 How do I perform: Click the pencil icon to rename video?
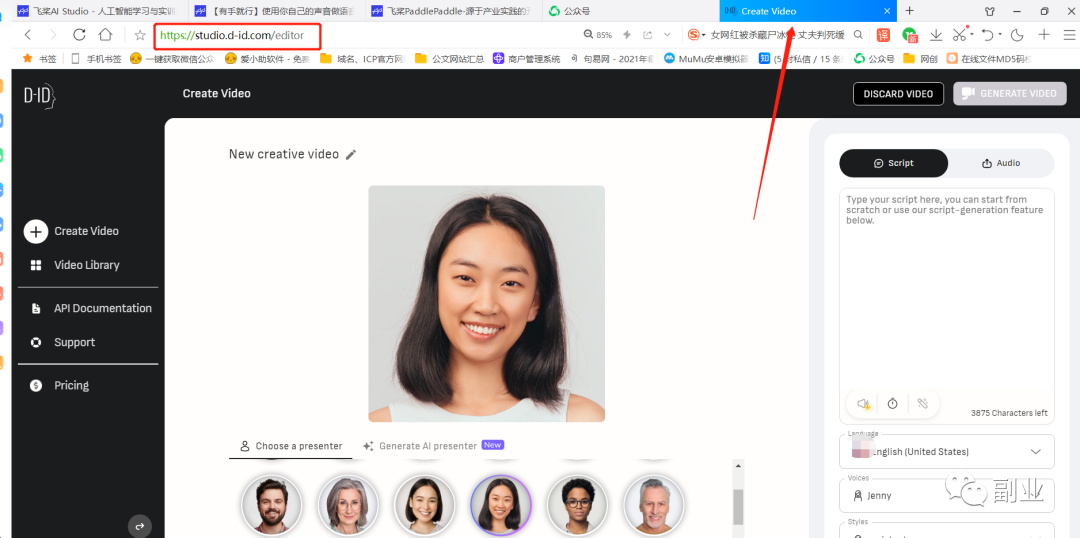[x=350, y=154]
